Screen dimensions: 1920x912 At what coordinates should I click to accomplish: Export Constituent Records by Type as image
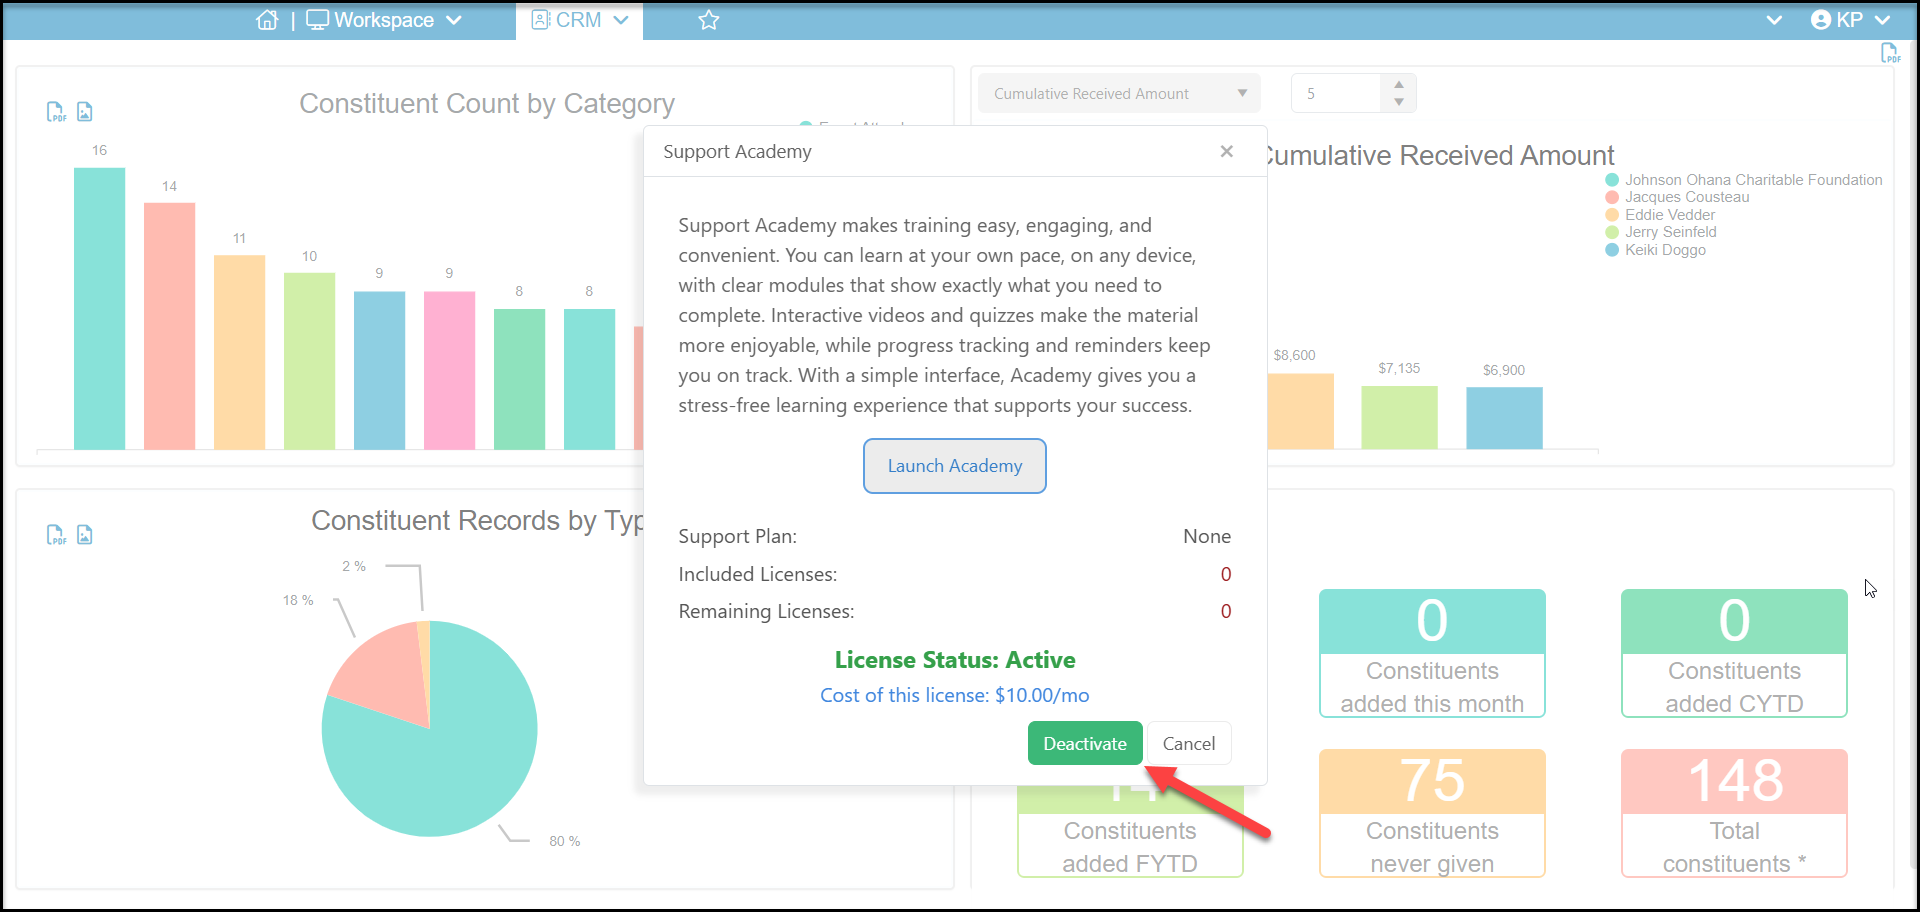click(x=85, y=535)
